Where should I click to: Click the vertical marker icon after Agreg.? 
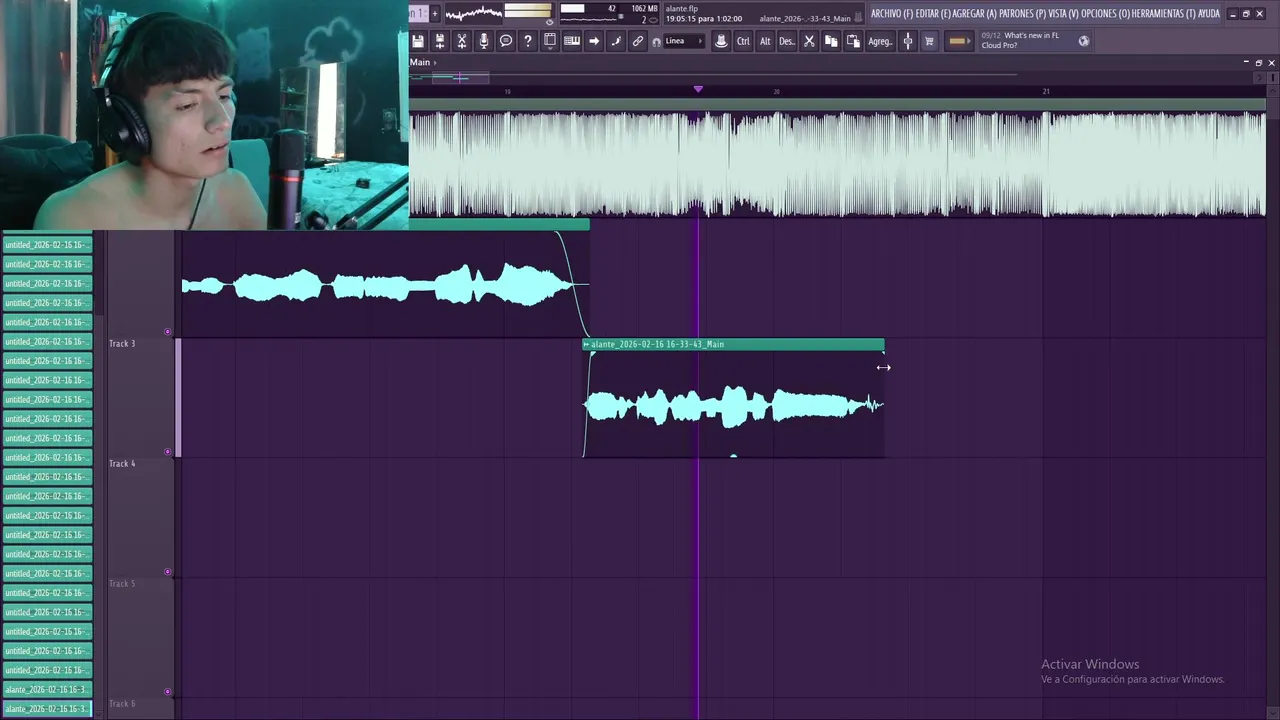pyautogui.click(x=908, y=41)
